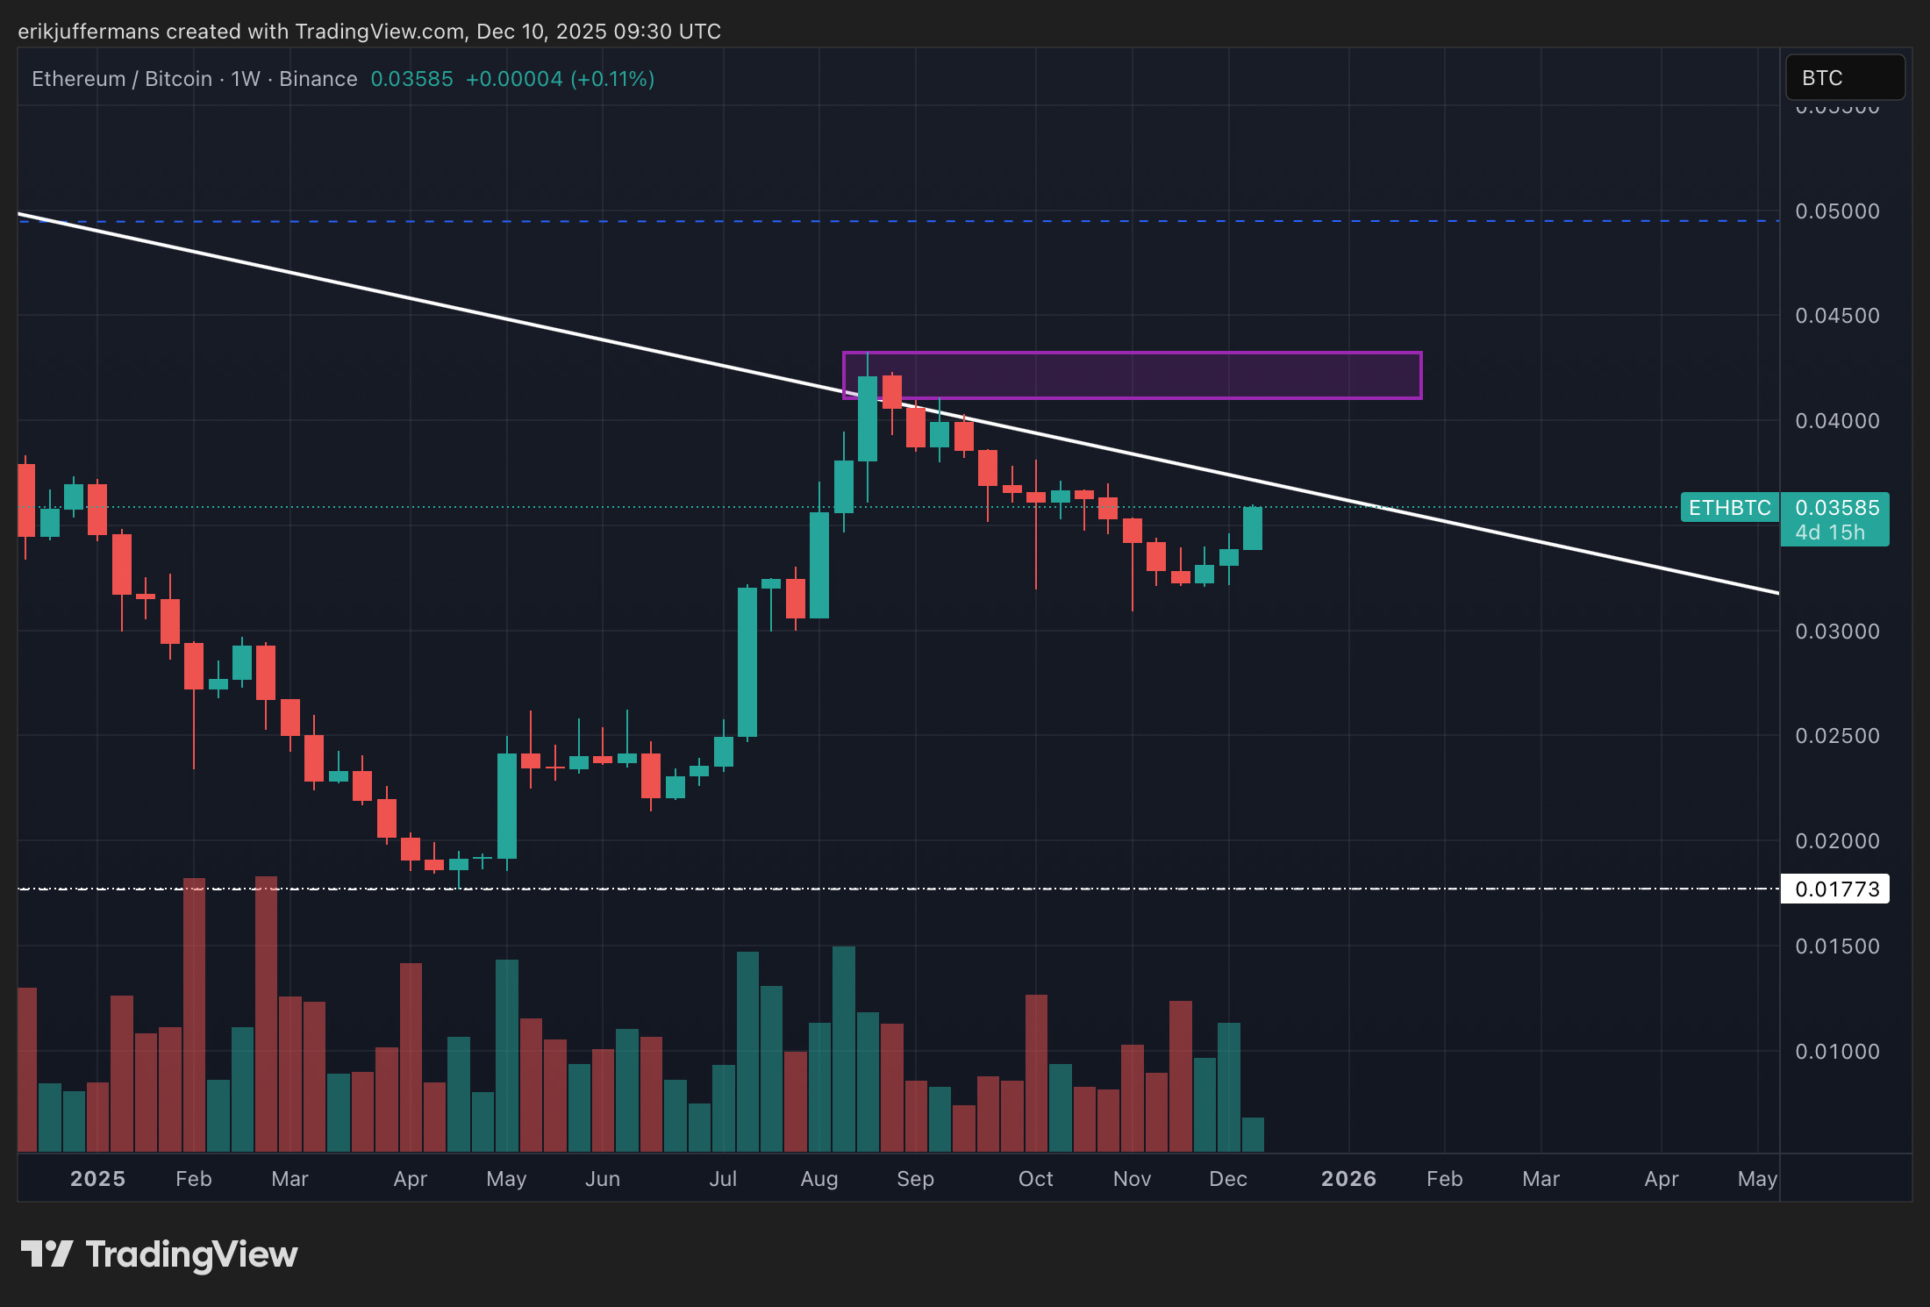Click the TradingView wordmark text
The image size is (1930, 1307).
[x=192, y=1254]
